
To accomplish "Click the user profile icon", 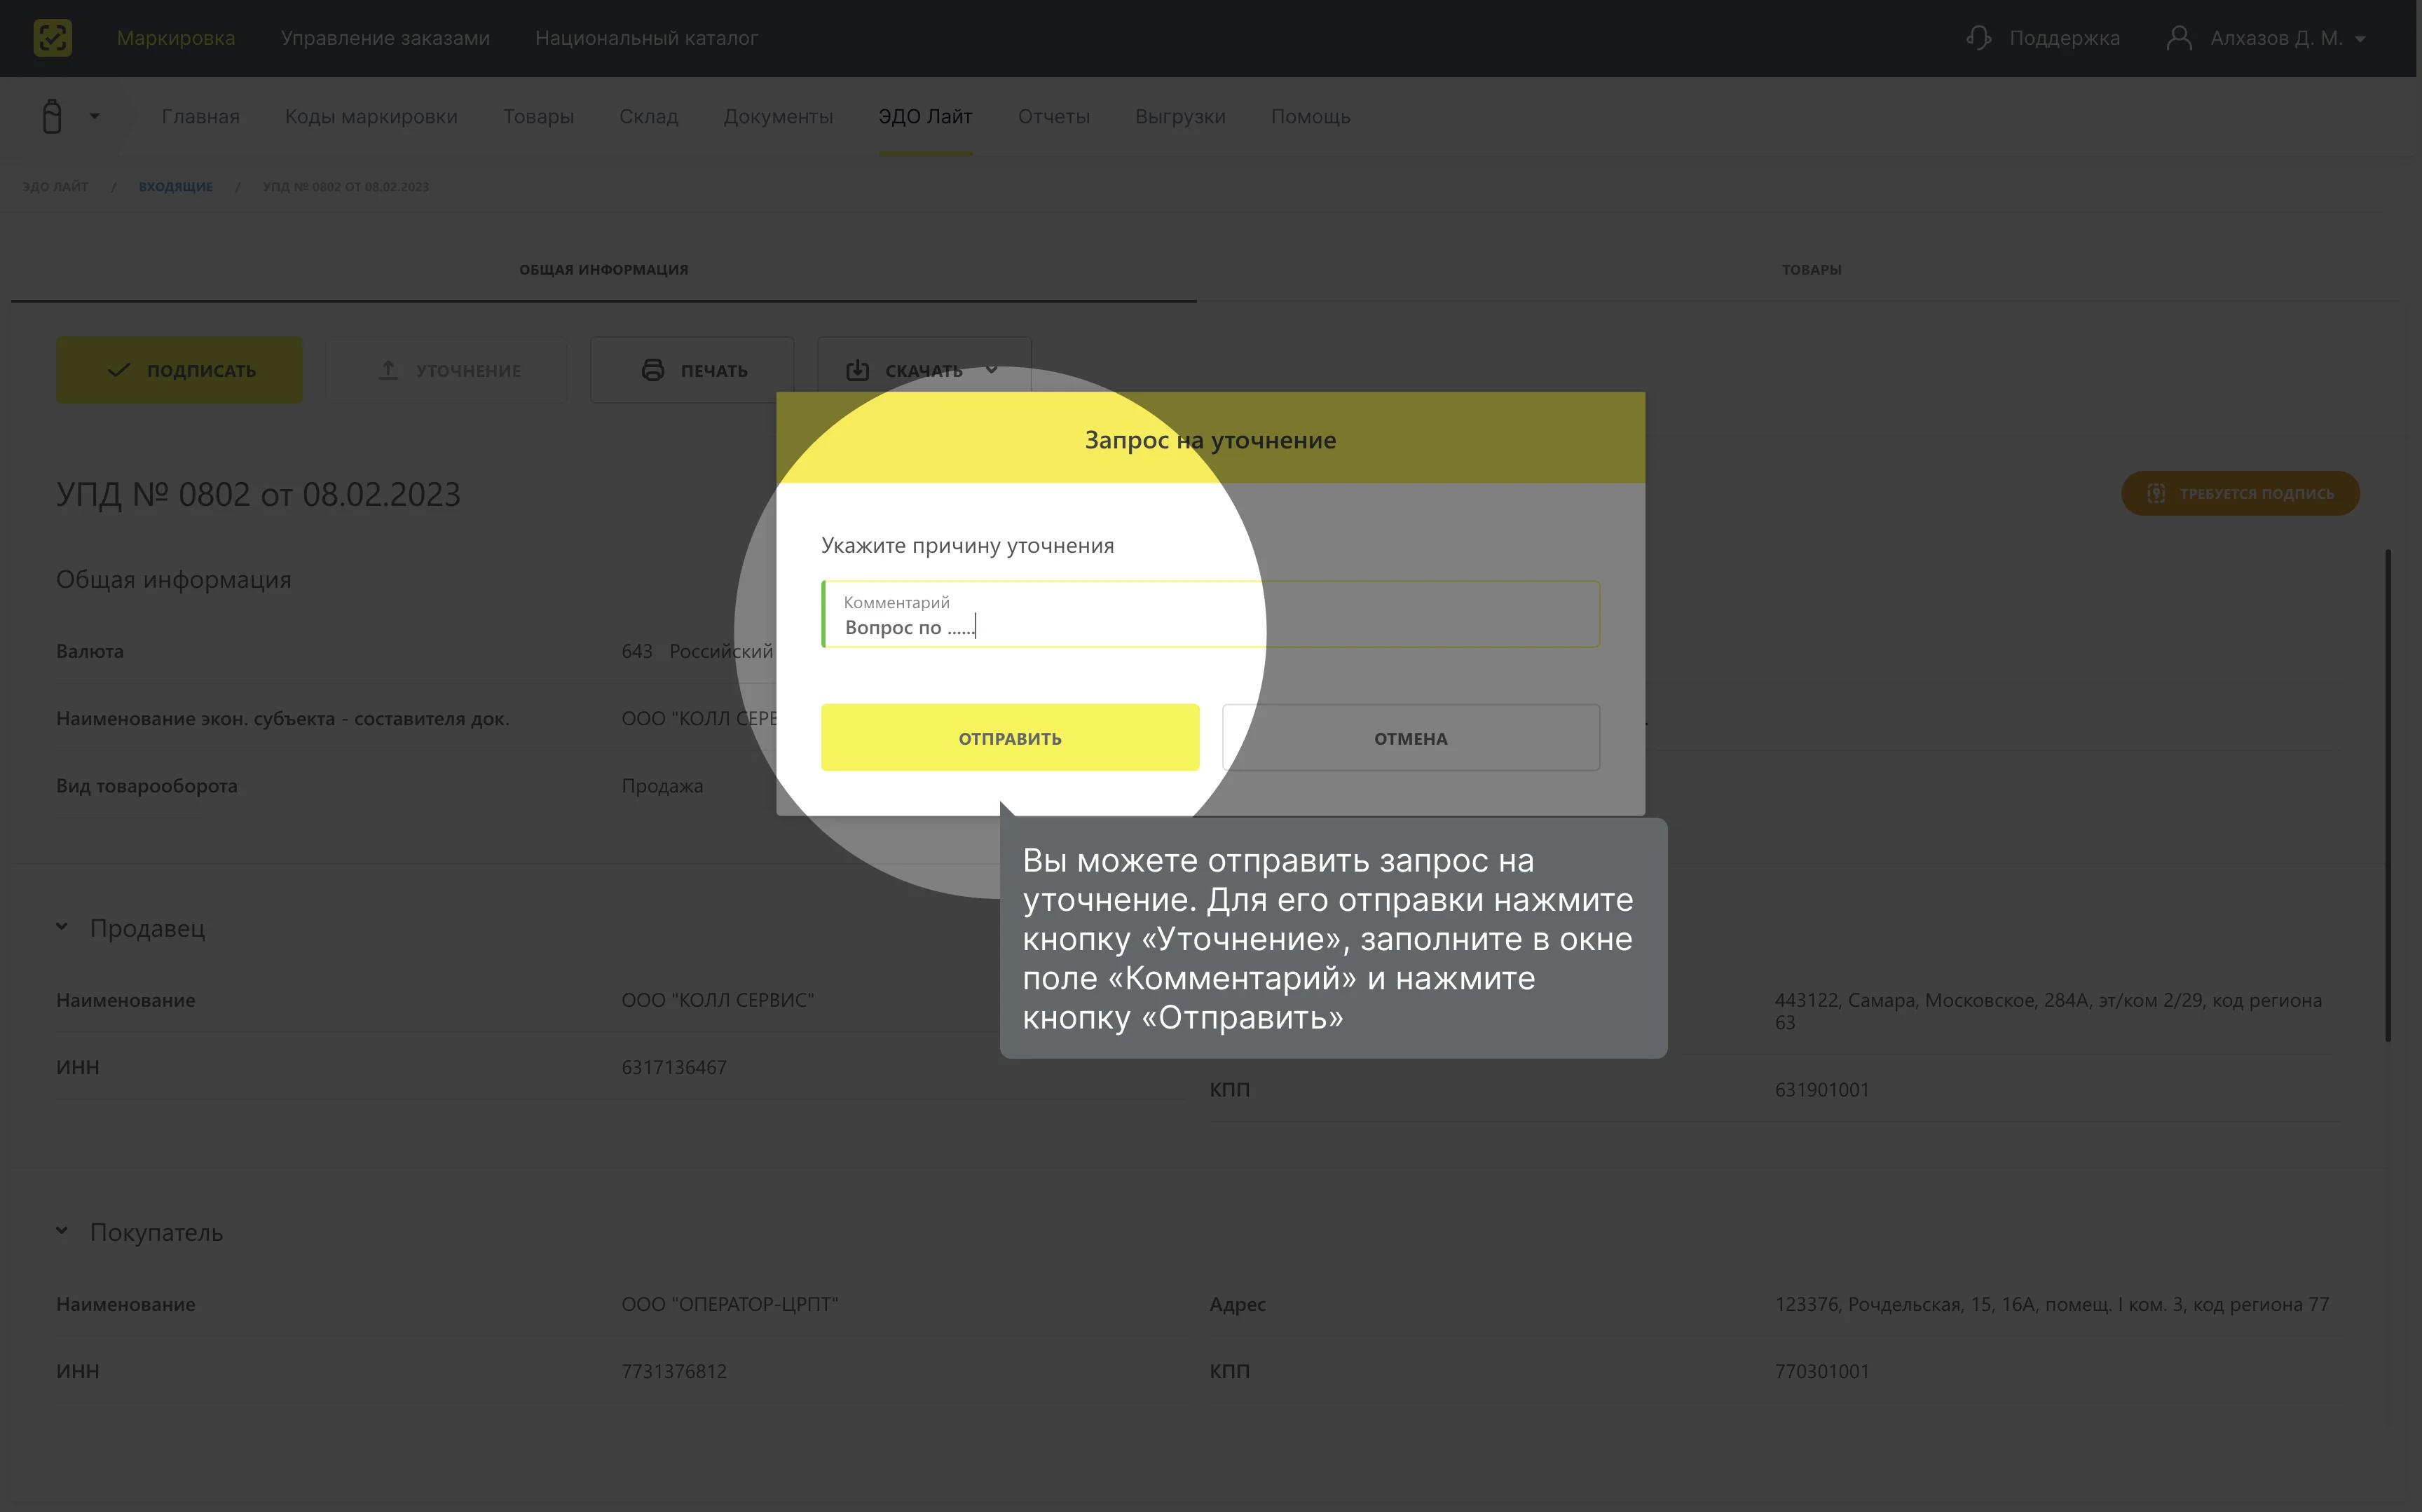I will pos(2179,38).
